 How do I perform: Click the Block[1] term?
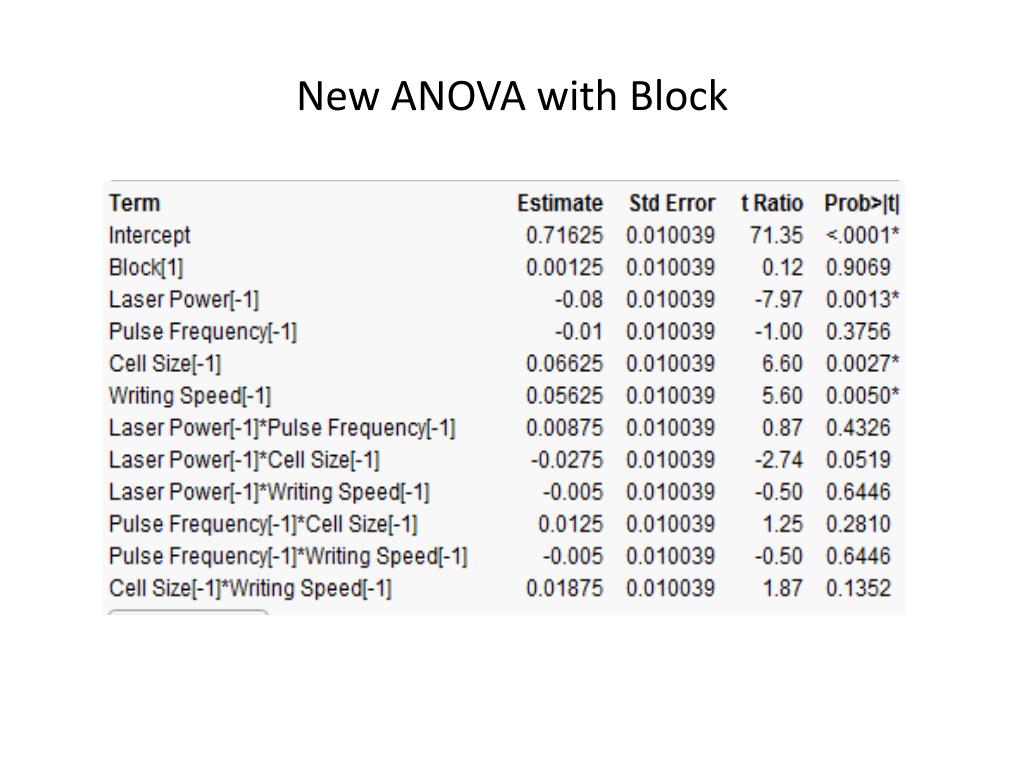click(x=146, y=267)
